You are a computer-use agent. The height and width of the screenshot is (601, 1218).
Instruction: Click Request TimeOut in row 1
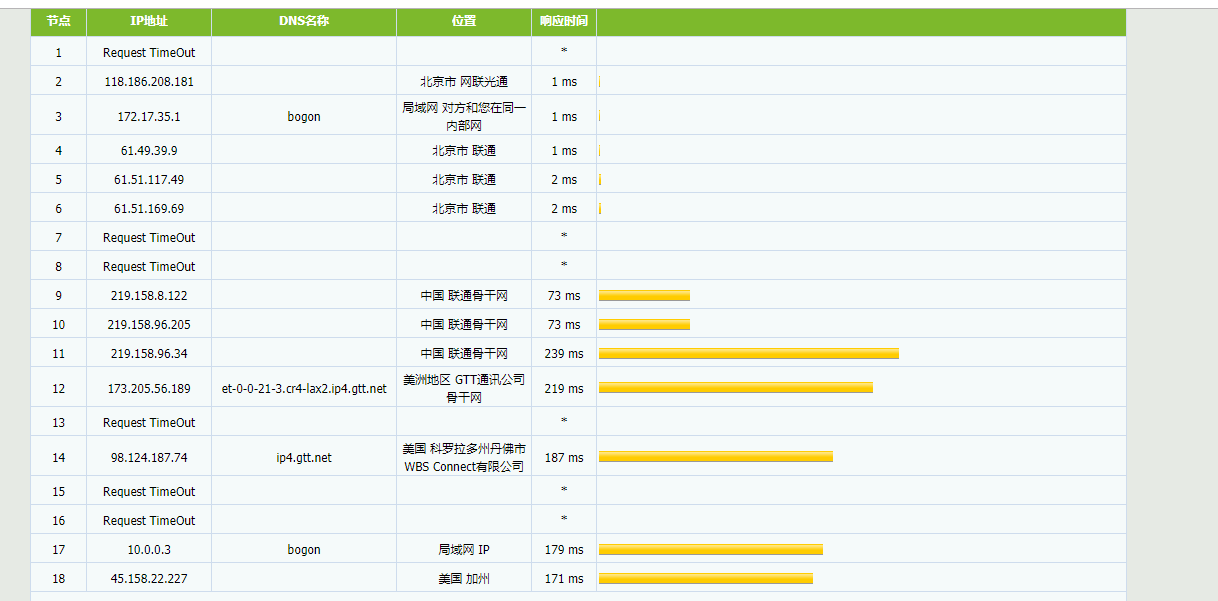point(149,53)
